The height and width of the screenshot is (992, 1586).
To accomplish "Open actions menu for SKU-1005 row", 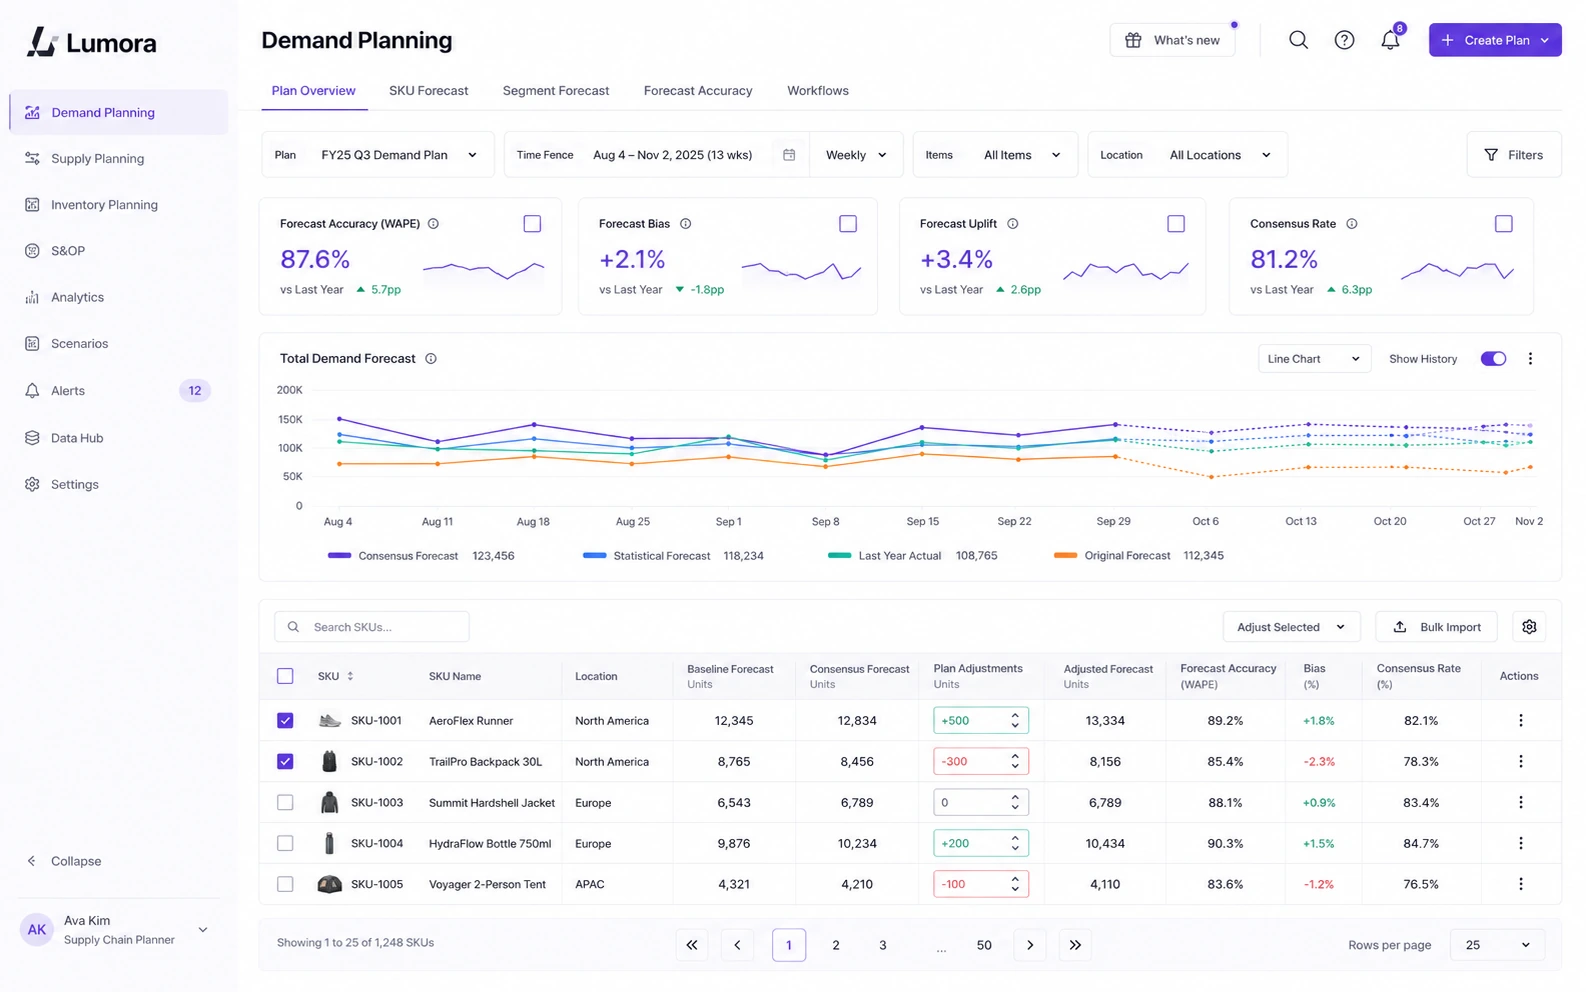I will pyautogui.click(x=1521, y=885).
